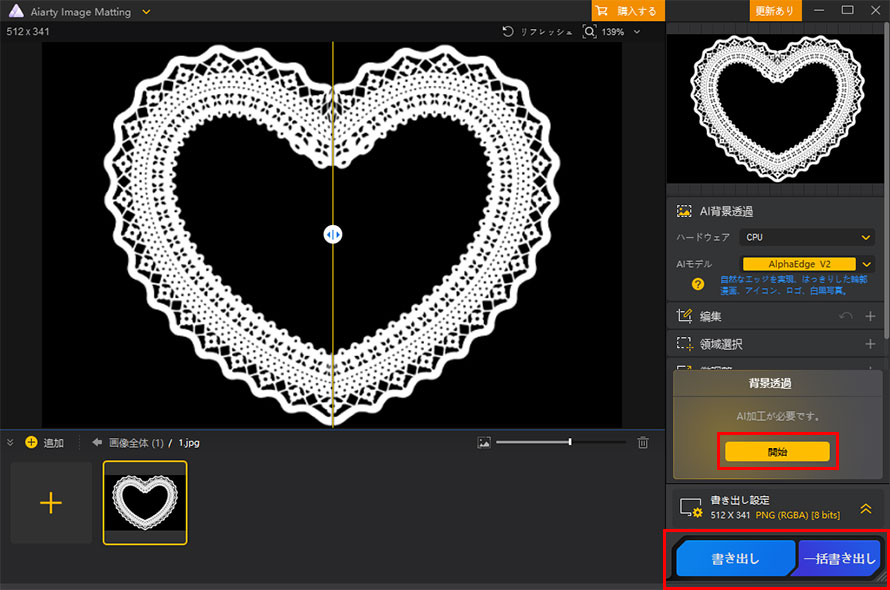The image size is (890, 590).
Task: Click the 購入する purchase button
Action: [628, 11]
